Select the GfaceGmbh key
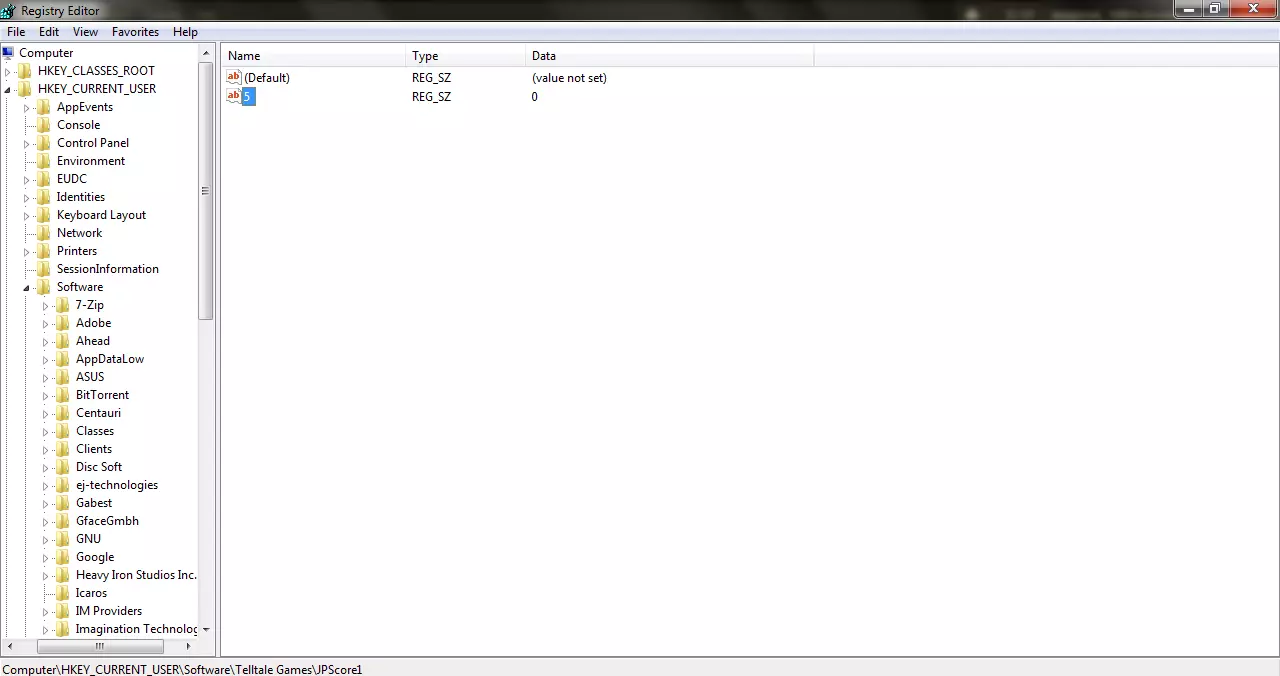Screen dimensions: 1280x676 [x=107, y=521]
